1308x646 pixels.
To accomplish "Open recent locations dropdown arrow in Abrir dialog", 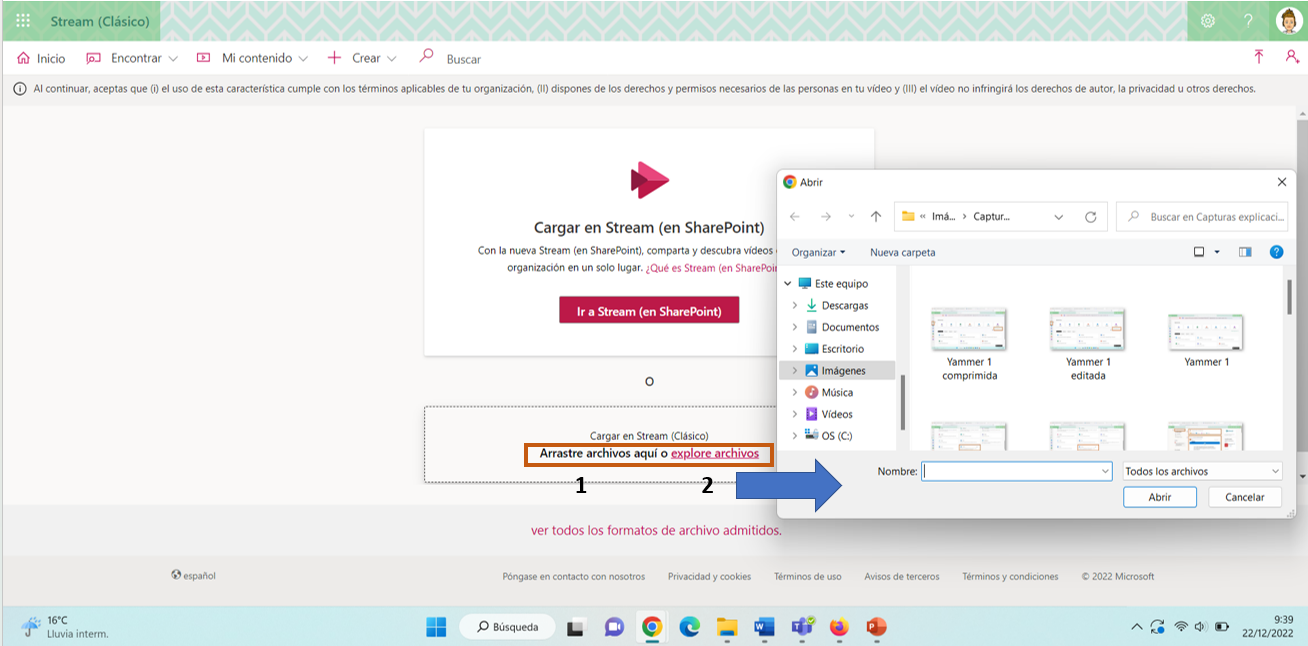I will [851, 216].
